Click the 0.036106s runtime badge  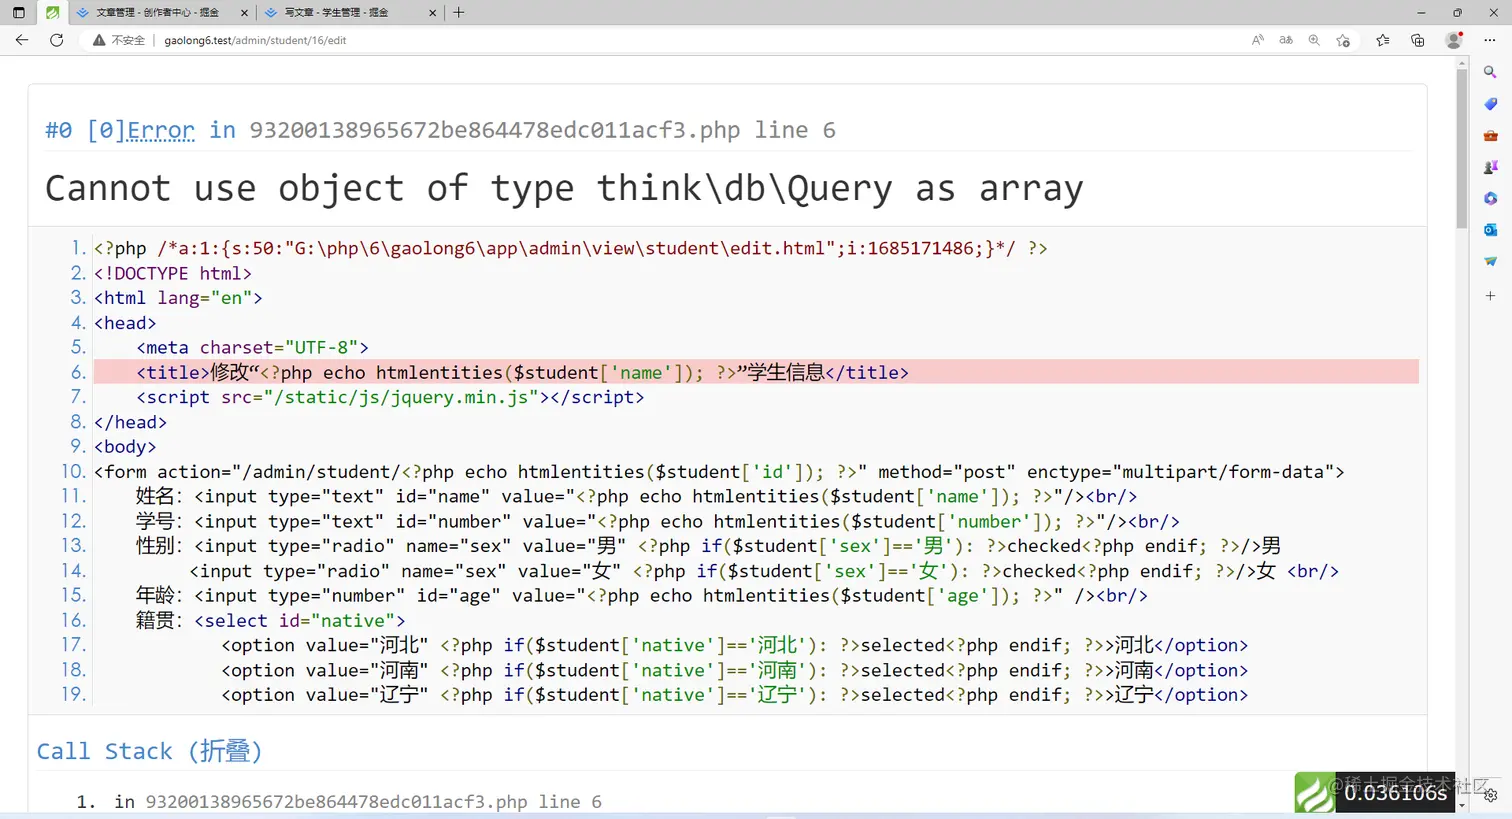[1395, 793]
